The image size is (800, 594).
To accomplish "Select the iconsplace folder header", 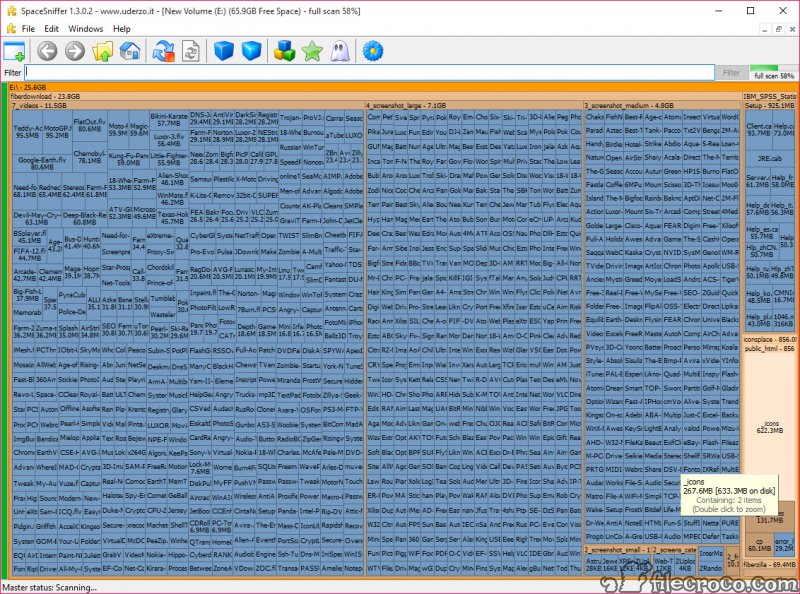I will coord(770,339).
